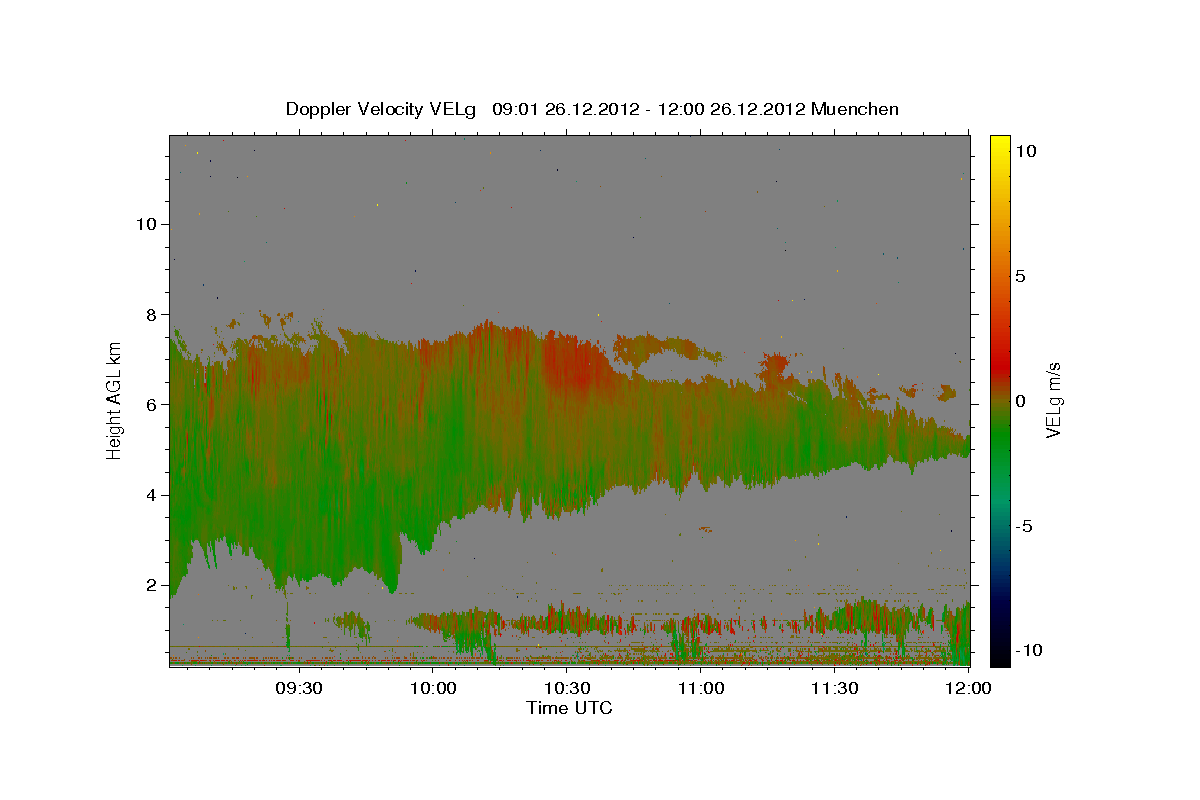Viewport: 1200px width, 800px height.
Task: Click the colorbar tick label 0
Action: pos(1020,401)
